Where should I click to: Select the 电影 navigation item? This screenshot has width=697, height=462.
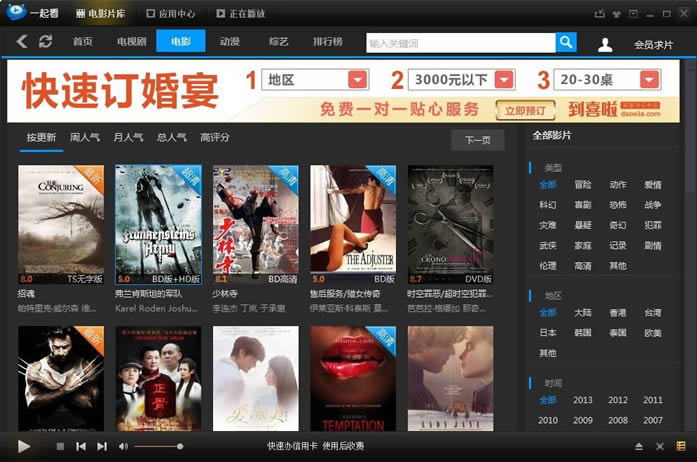coord(180,41)
